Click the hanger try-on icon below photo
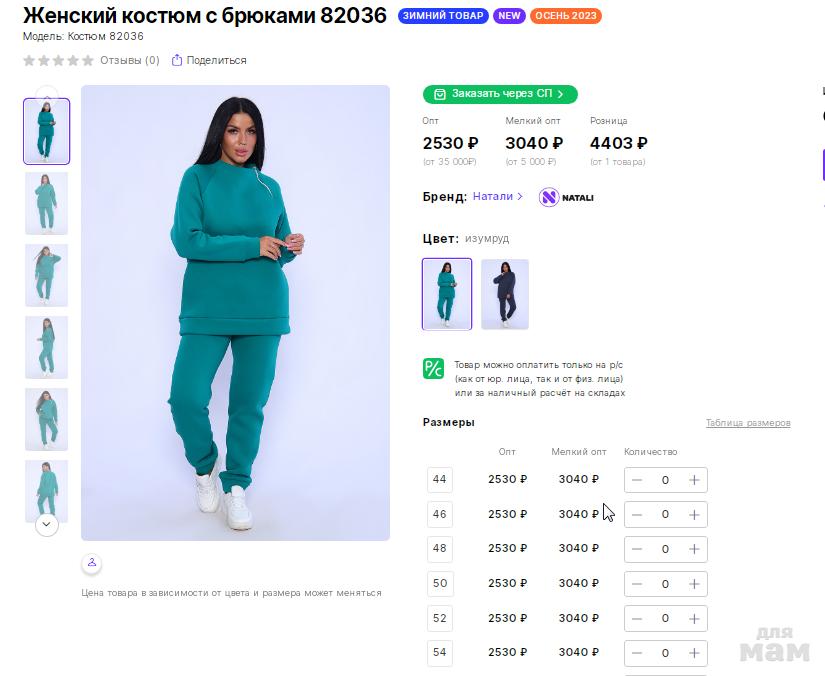825x676 pixels. tap(92, 562)
